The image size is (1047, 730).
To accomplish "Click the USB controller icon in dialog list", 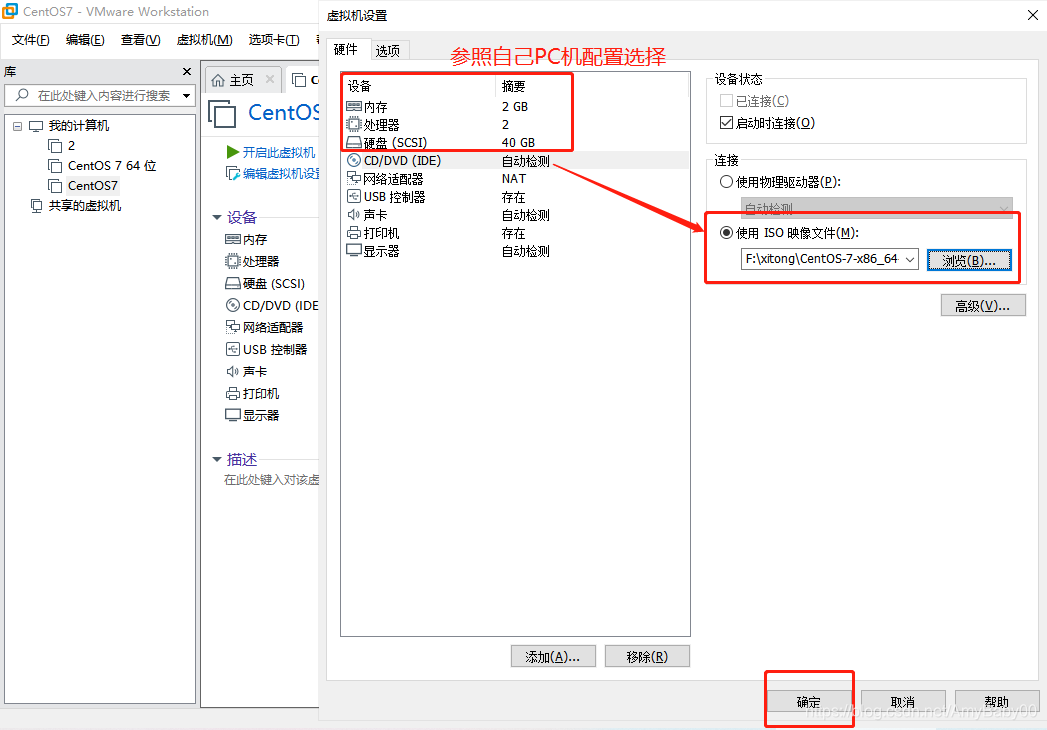I will click(x=354, y=197).
